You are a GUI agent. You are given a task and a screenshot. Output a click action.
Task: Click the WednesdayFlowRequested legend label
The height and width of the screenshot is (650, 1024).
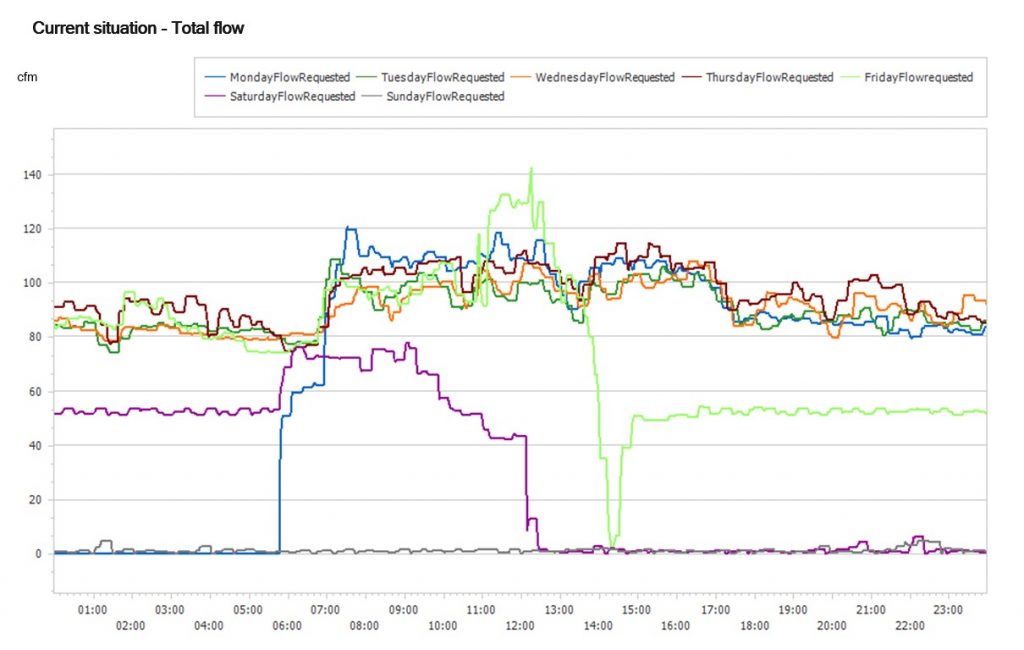click(604, 77)
